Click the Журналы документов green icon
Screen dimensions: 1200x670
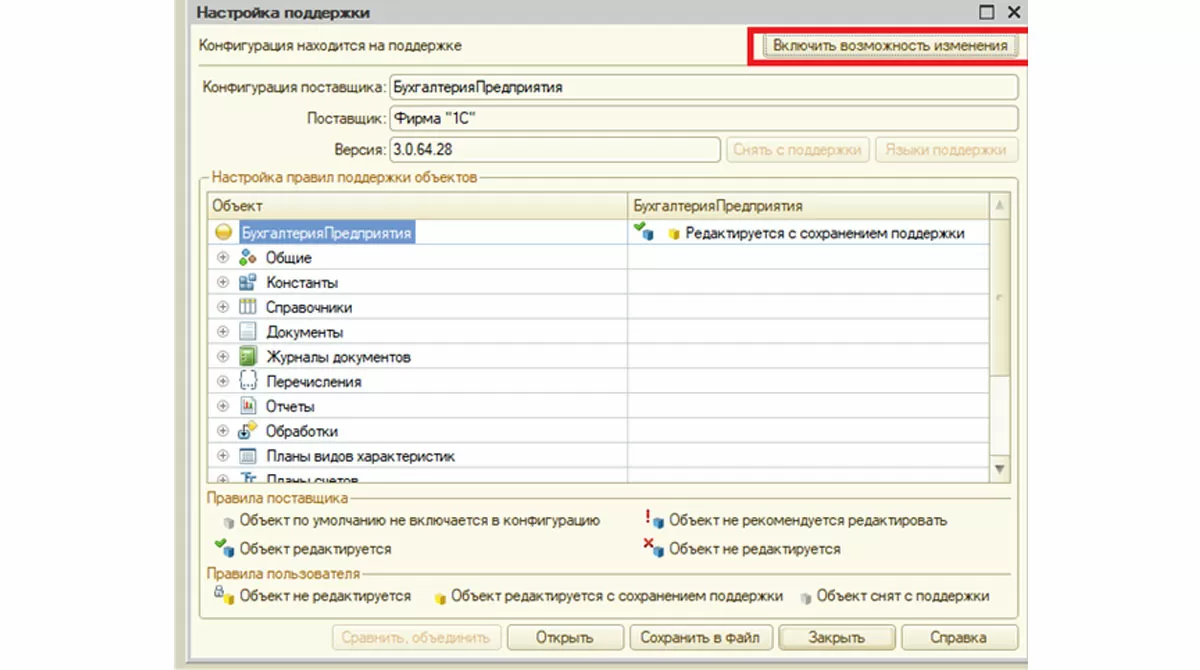coord(248,357)
